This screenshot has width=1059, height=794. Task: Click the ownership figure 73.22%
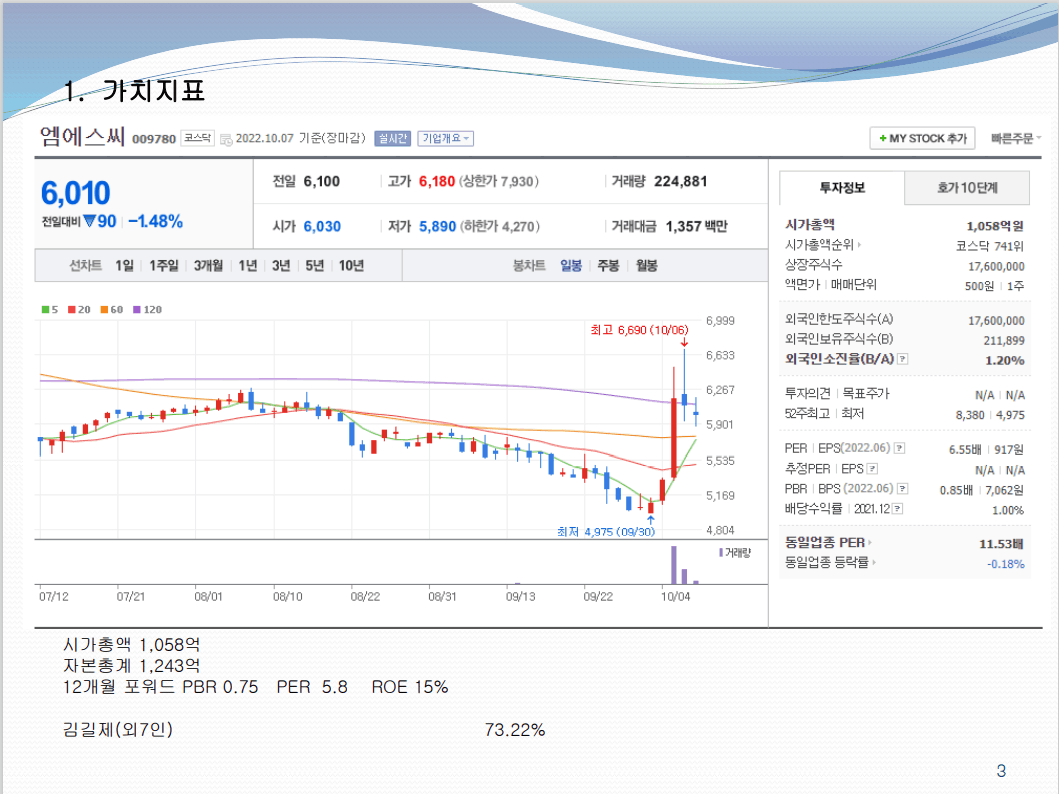point(515,730)
